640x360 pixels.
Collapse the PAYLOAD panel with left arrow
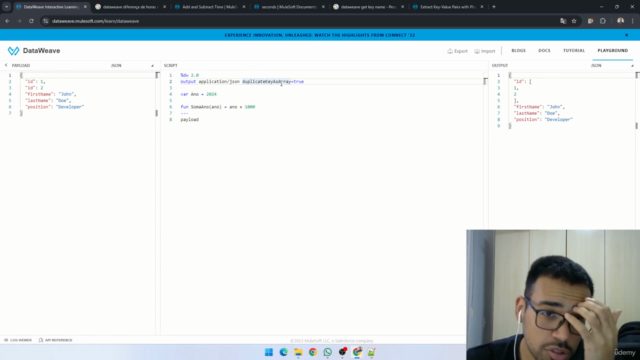pos(6,65)
